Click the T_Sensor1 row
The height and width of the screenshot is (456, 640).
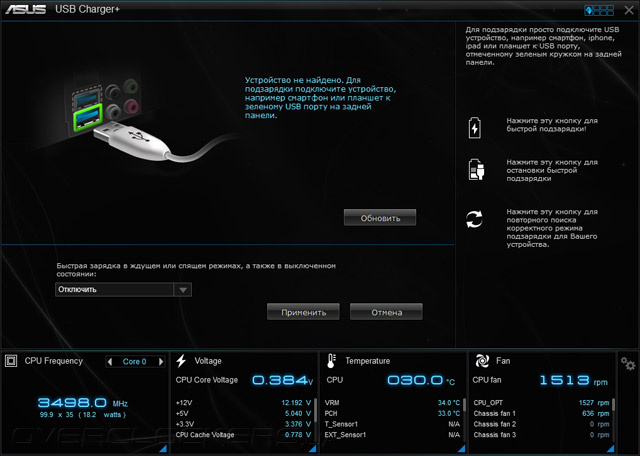tap(392, 424)
